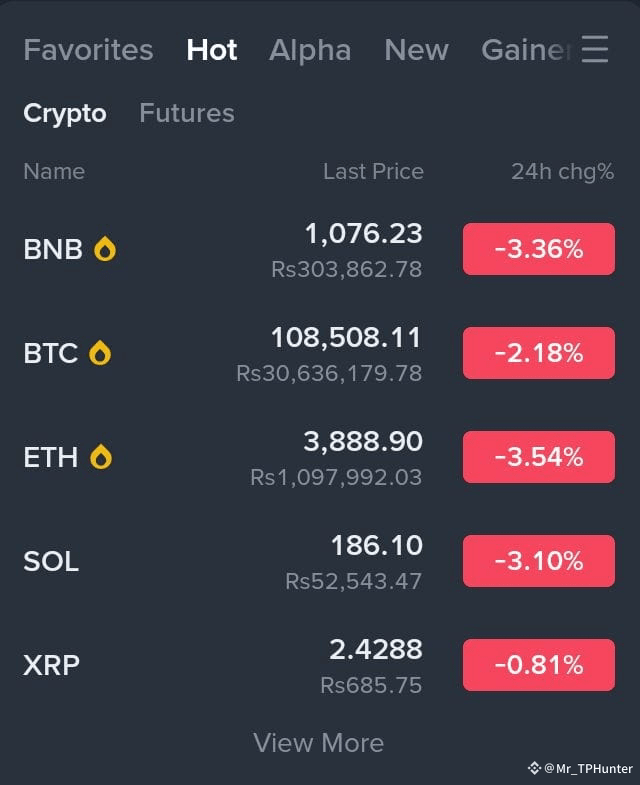The image size is (640, 785).
Task: Open the New listings tab
Action: tap(416, 50)
